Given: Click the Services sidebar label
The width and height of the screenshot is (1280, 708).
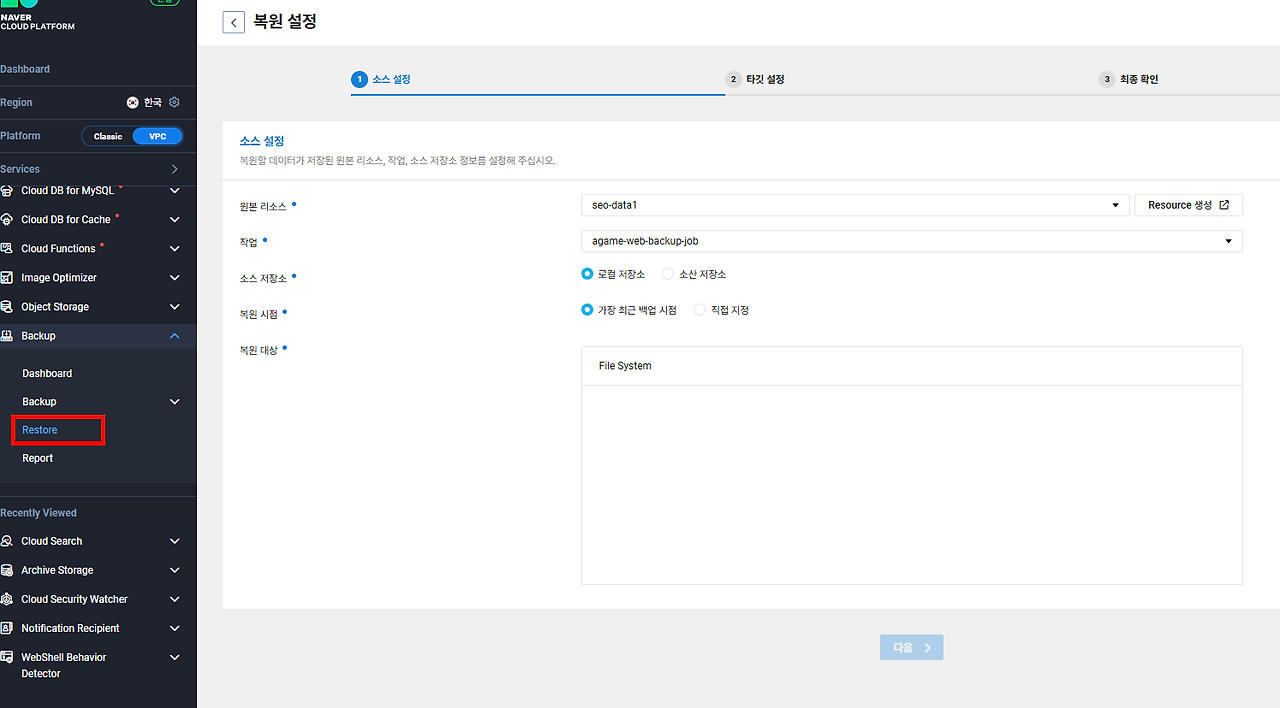Looking at the screenshot, I should pos(20,169).
